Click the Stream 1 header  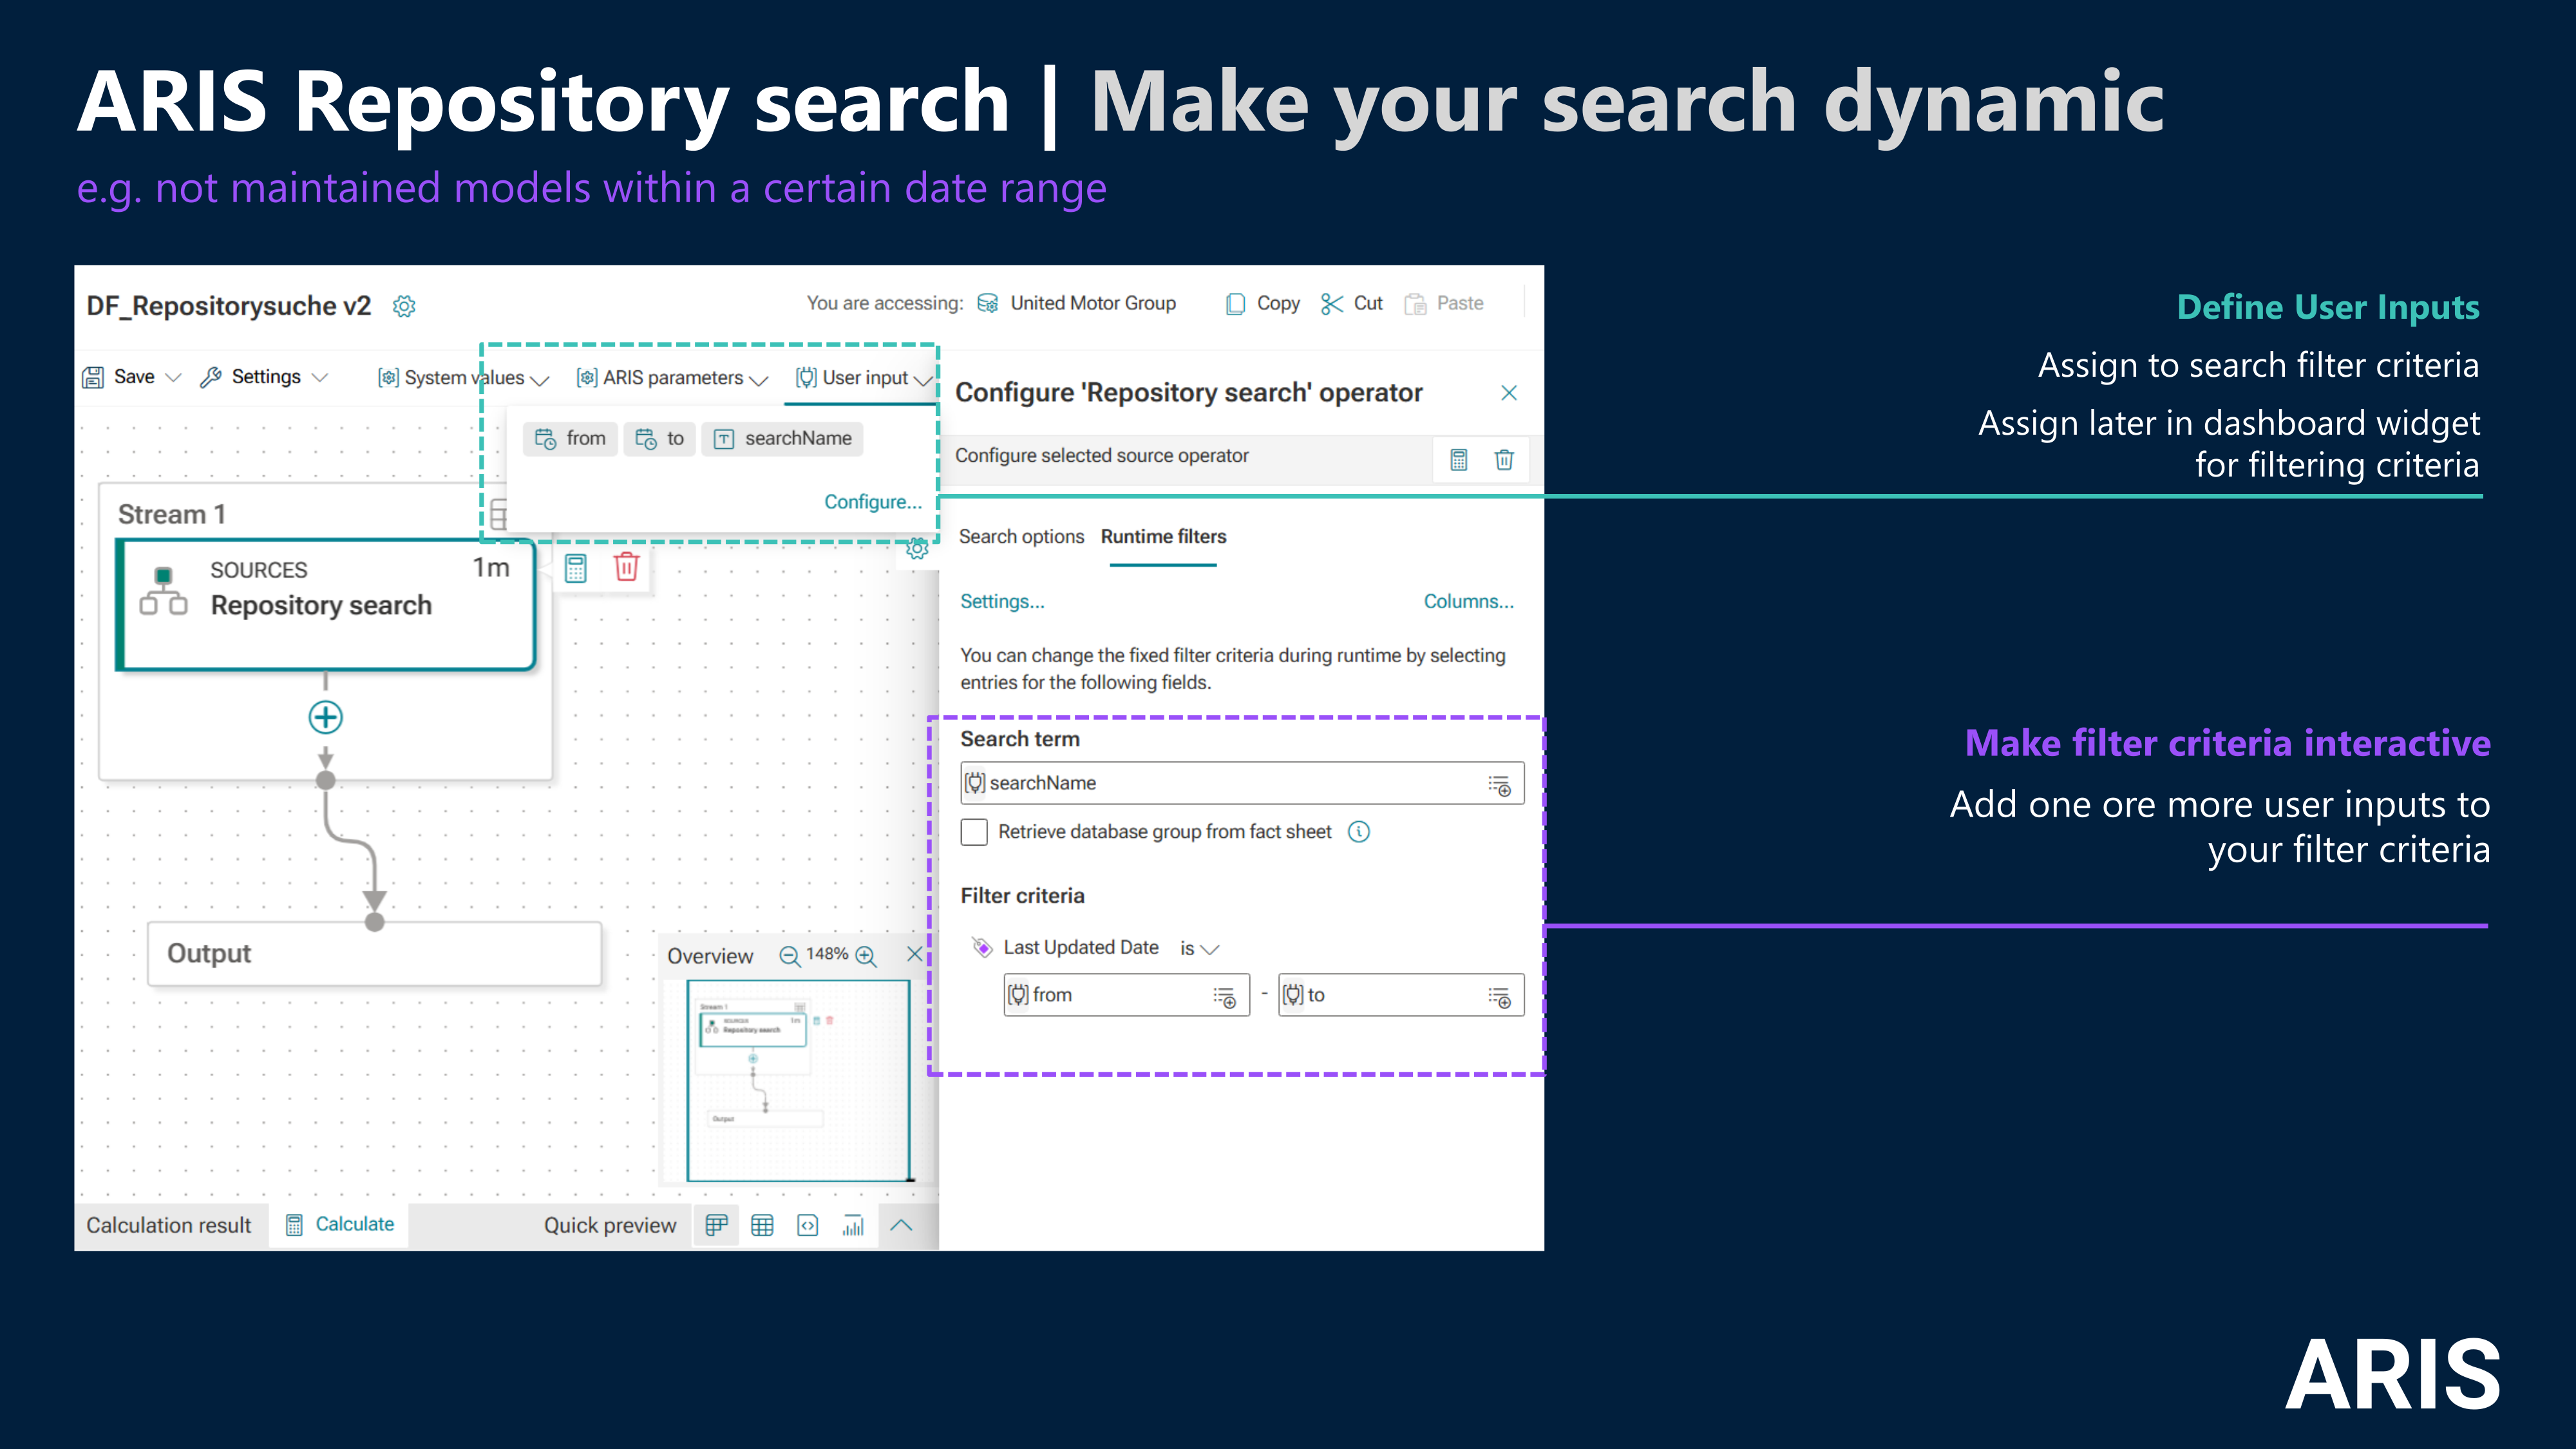pos(172,514)
